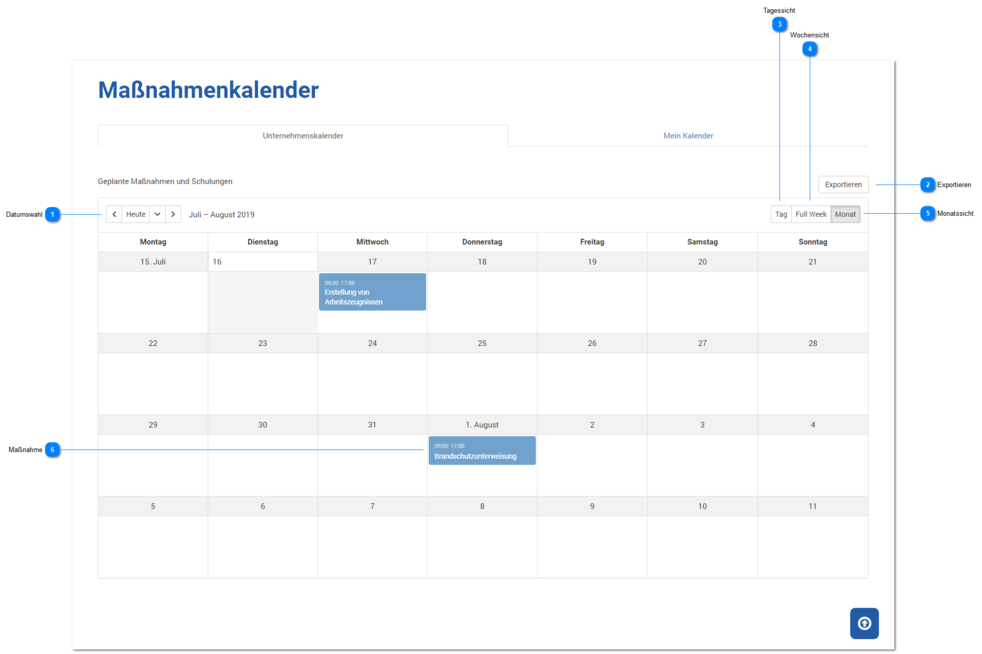This screenshot has height=654, width=982.
Task: Select day 10 in the calendar
Action: [702, 506]
